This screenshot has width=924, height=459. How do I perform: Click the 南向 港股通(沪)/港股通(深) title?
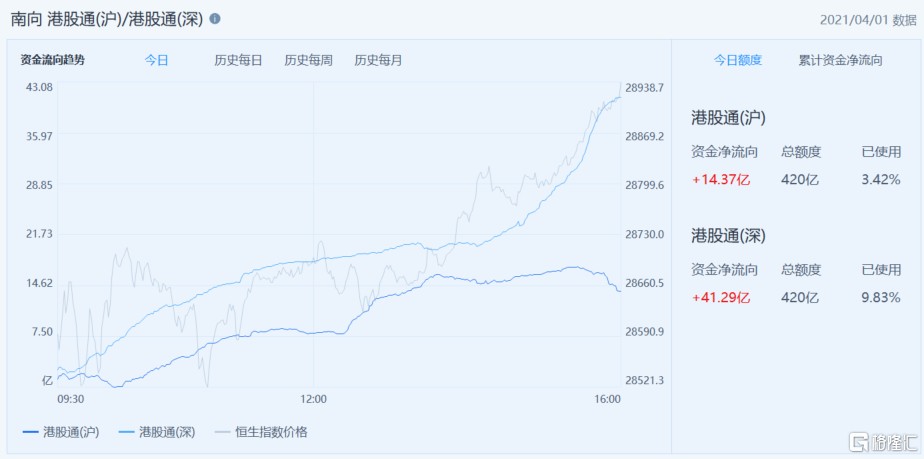click(107, 19)
